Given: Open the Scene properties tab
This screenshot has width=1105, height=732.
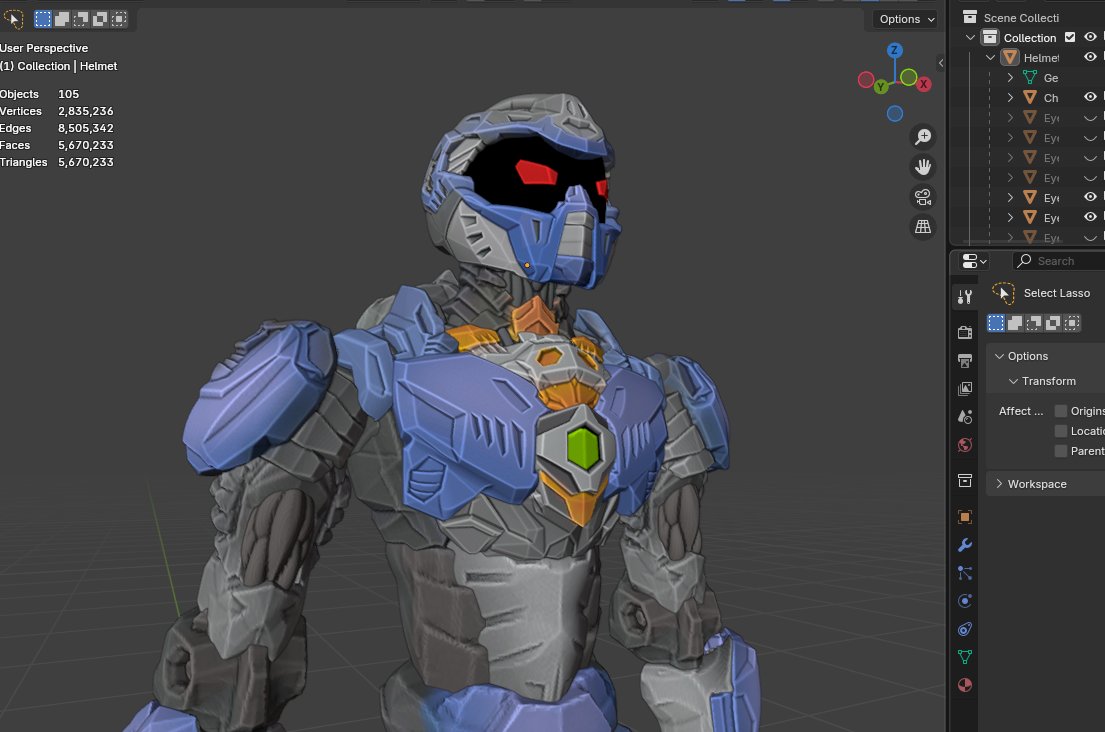Looking at the screenshot, I should [x=965, y=416].
